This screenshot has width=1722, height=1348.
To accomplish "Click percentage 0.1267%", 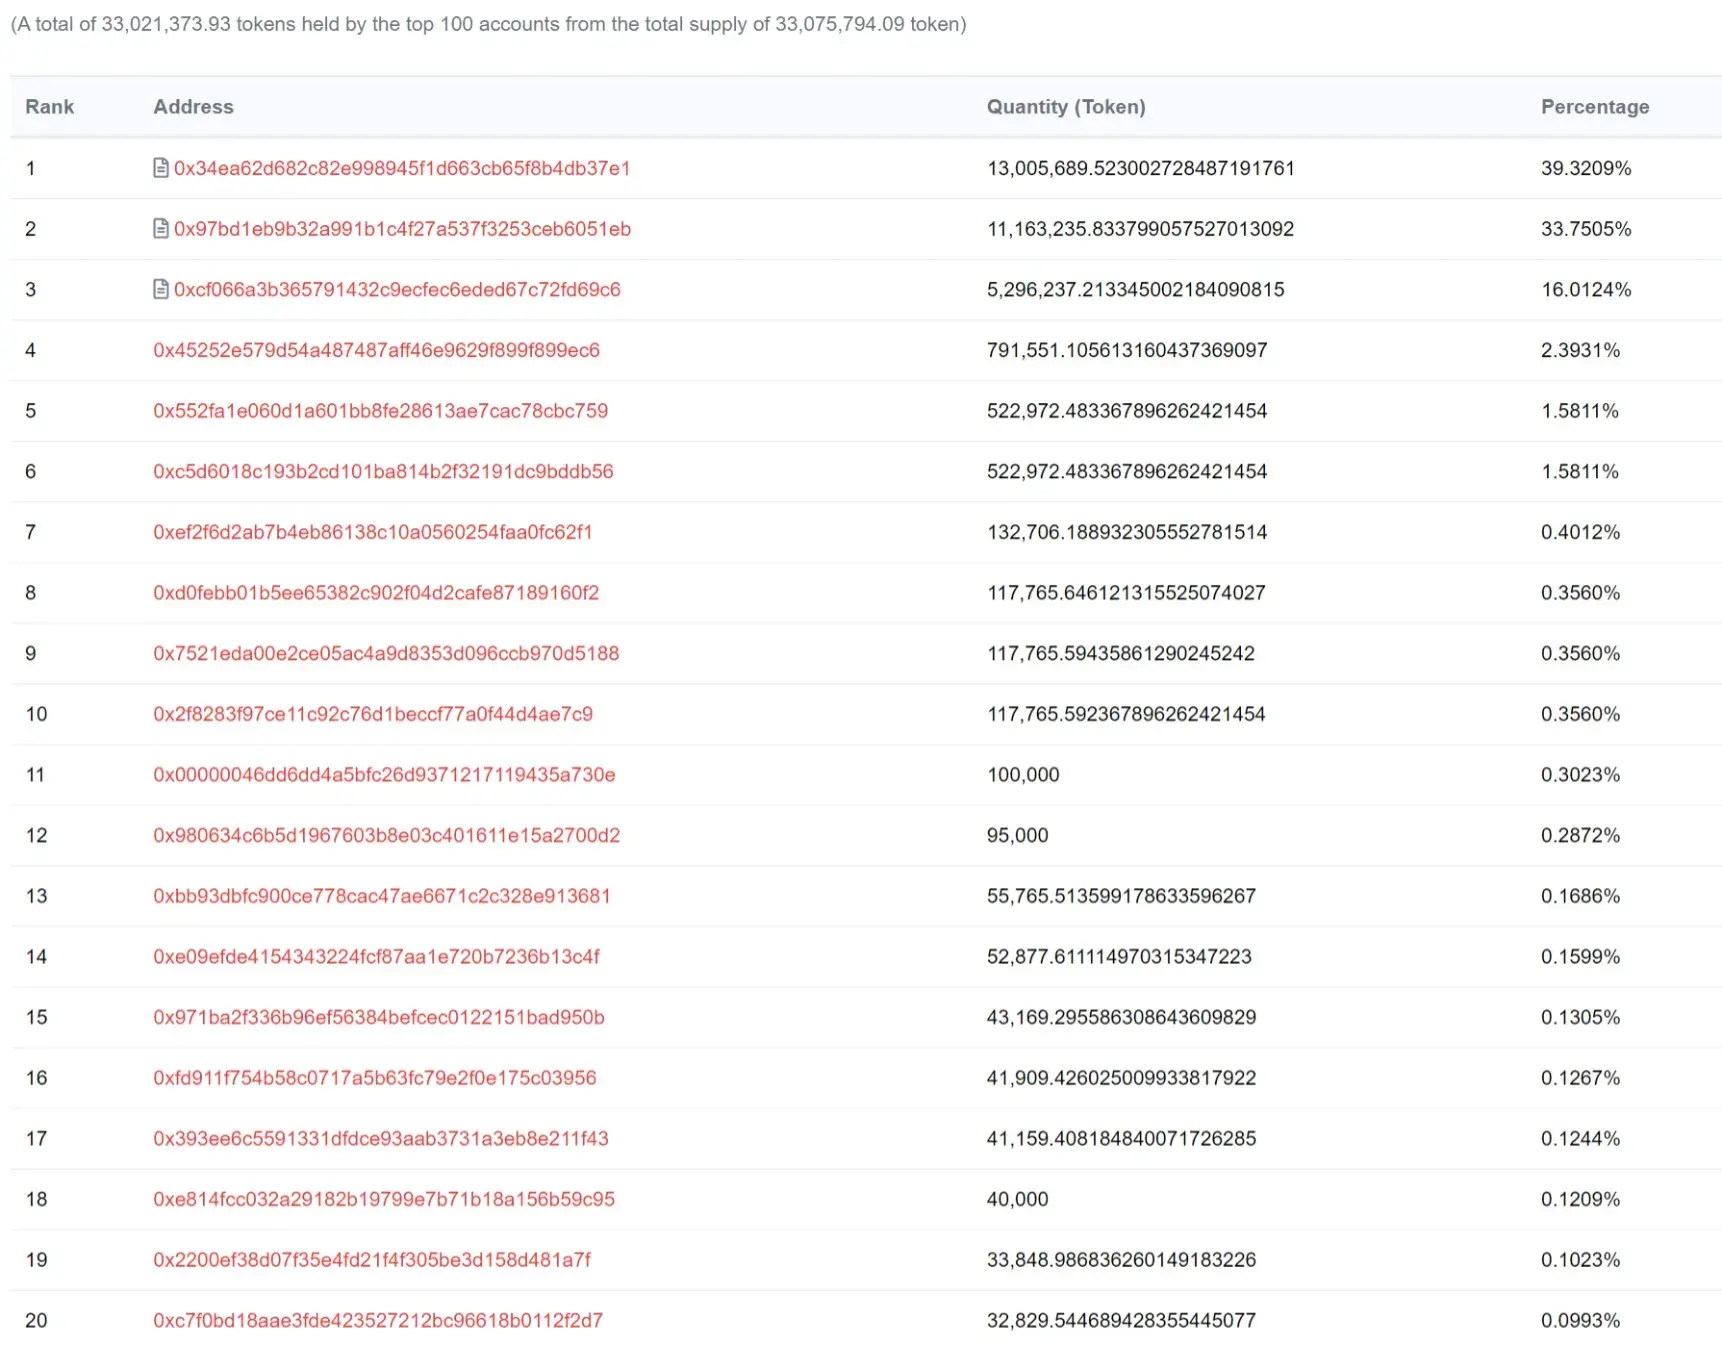I will pyautogui.click(x=1581, y=1078).
